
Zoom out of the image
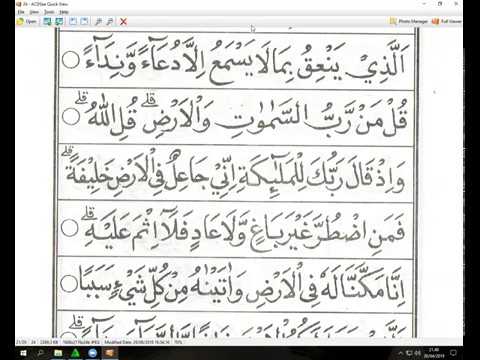coord(110,22)
